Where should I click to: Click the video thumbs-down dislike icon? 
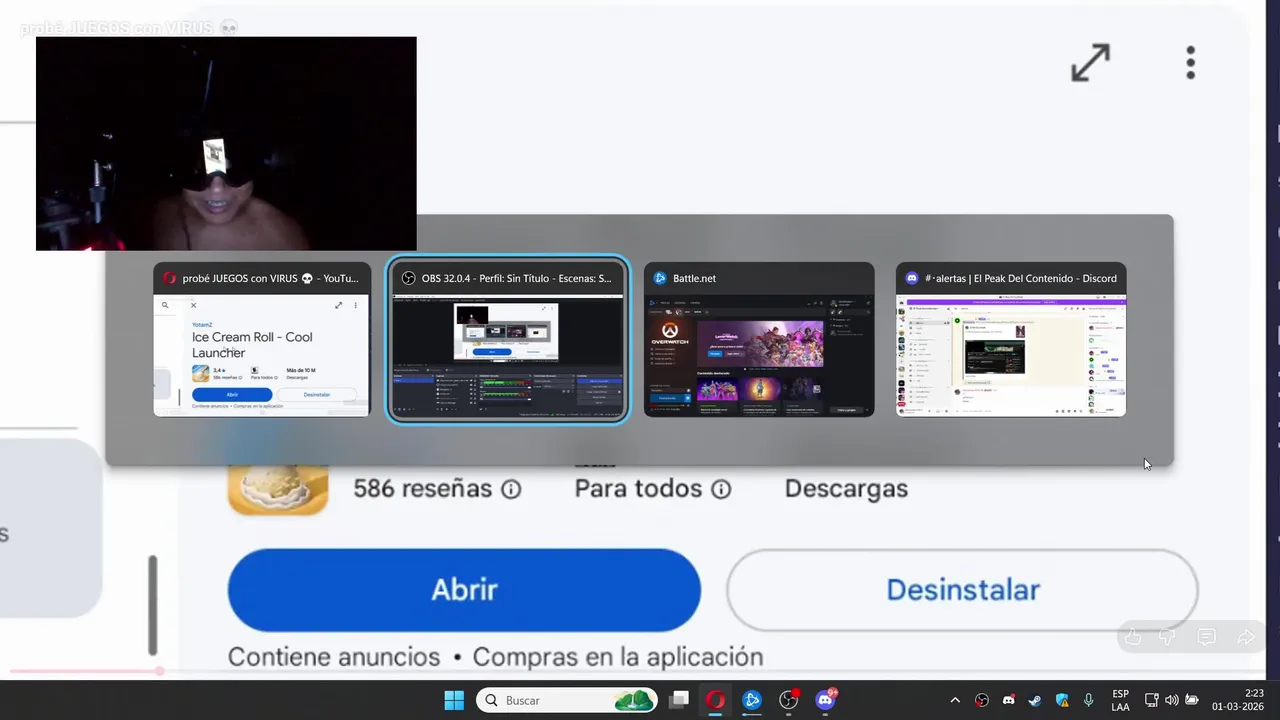coord(1167,637)
